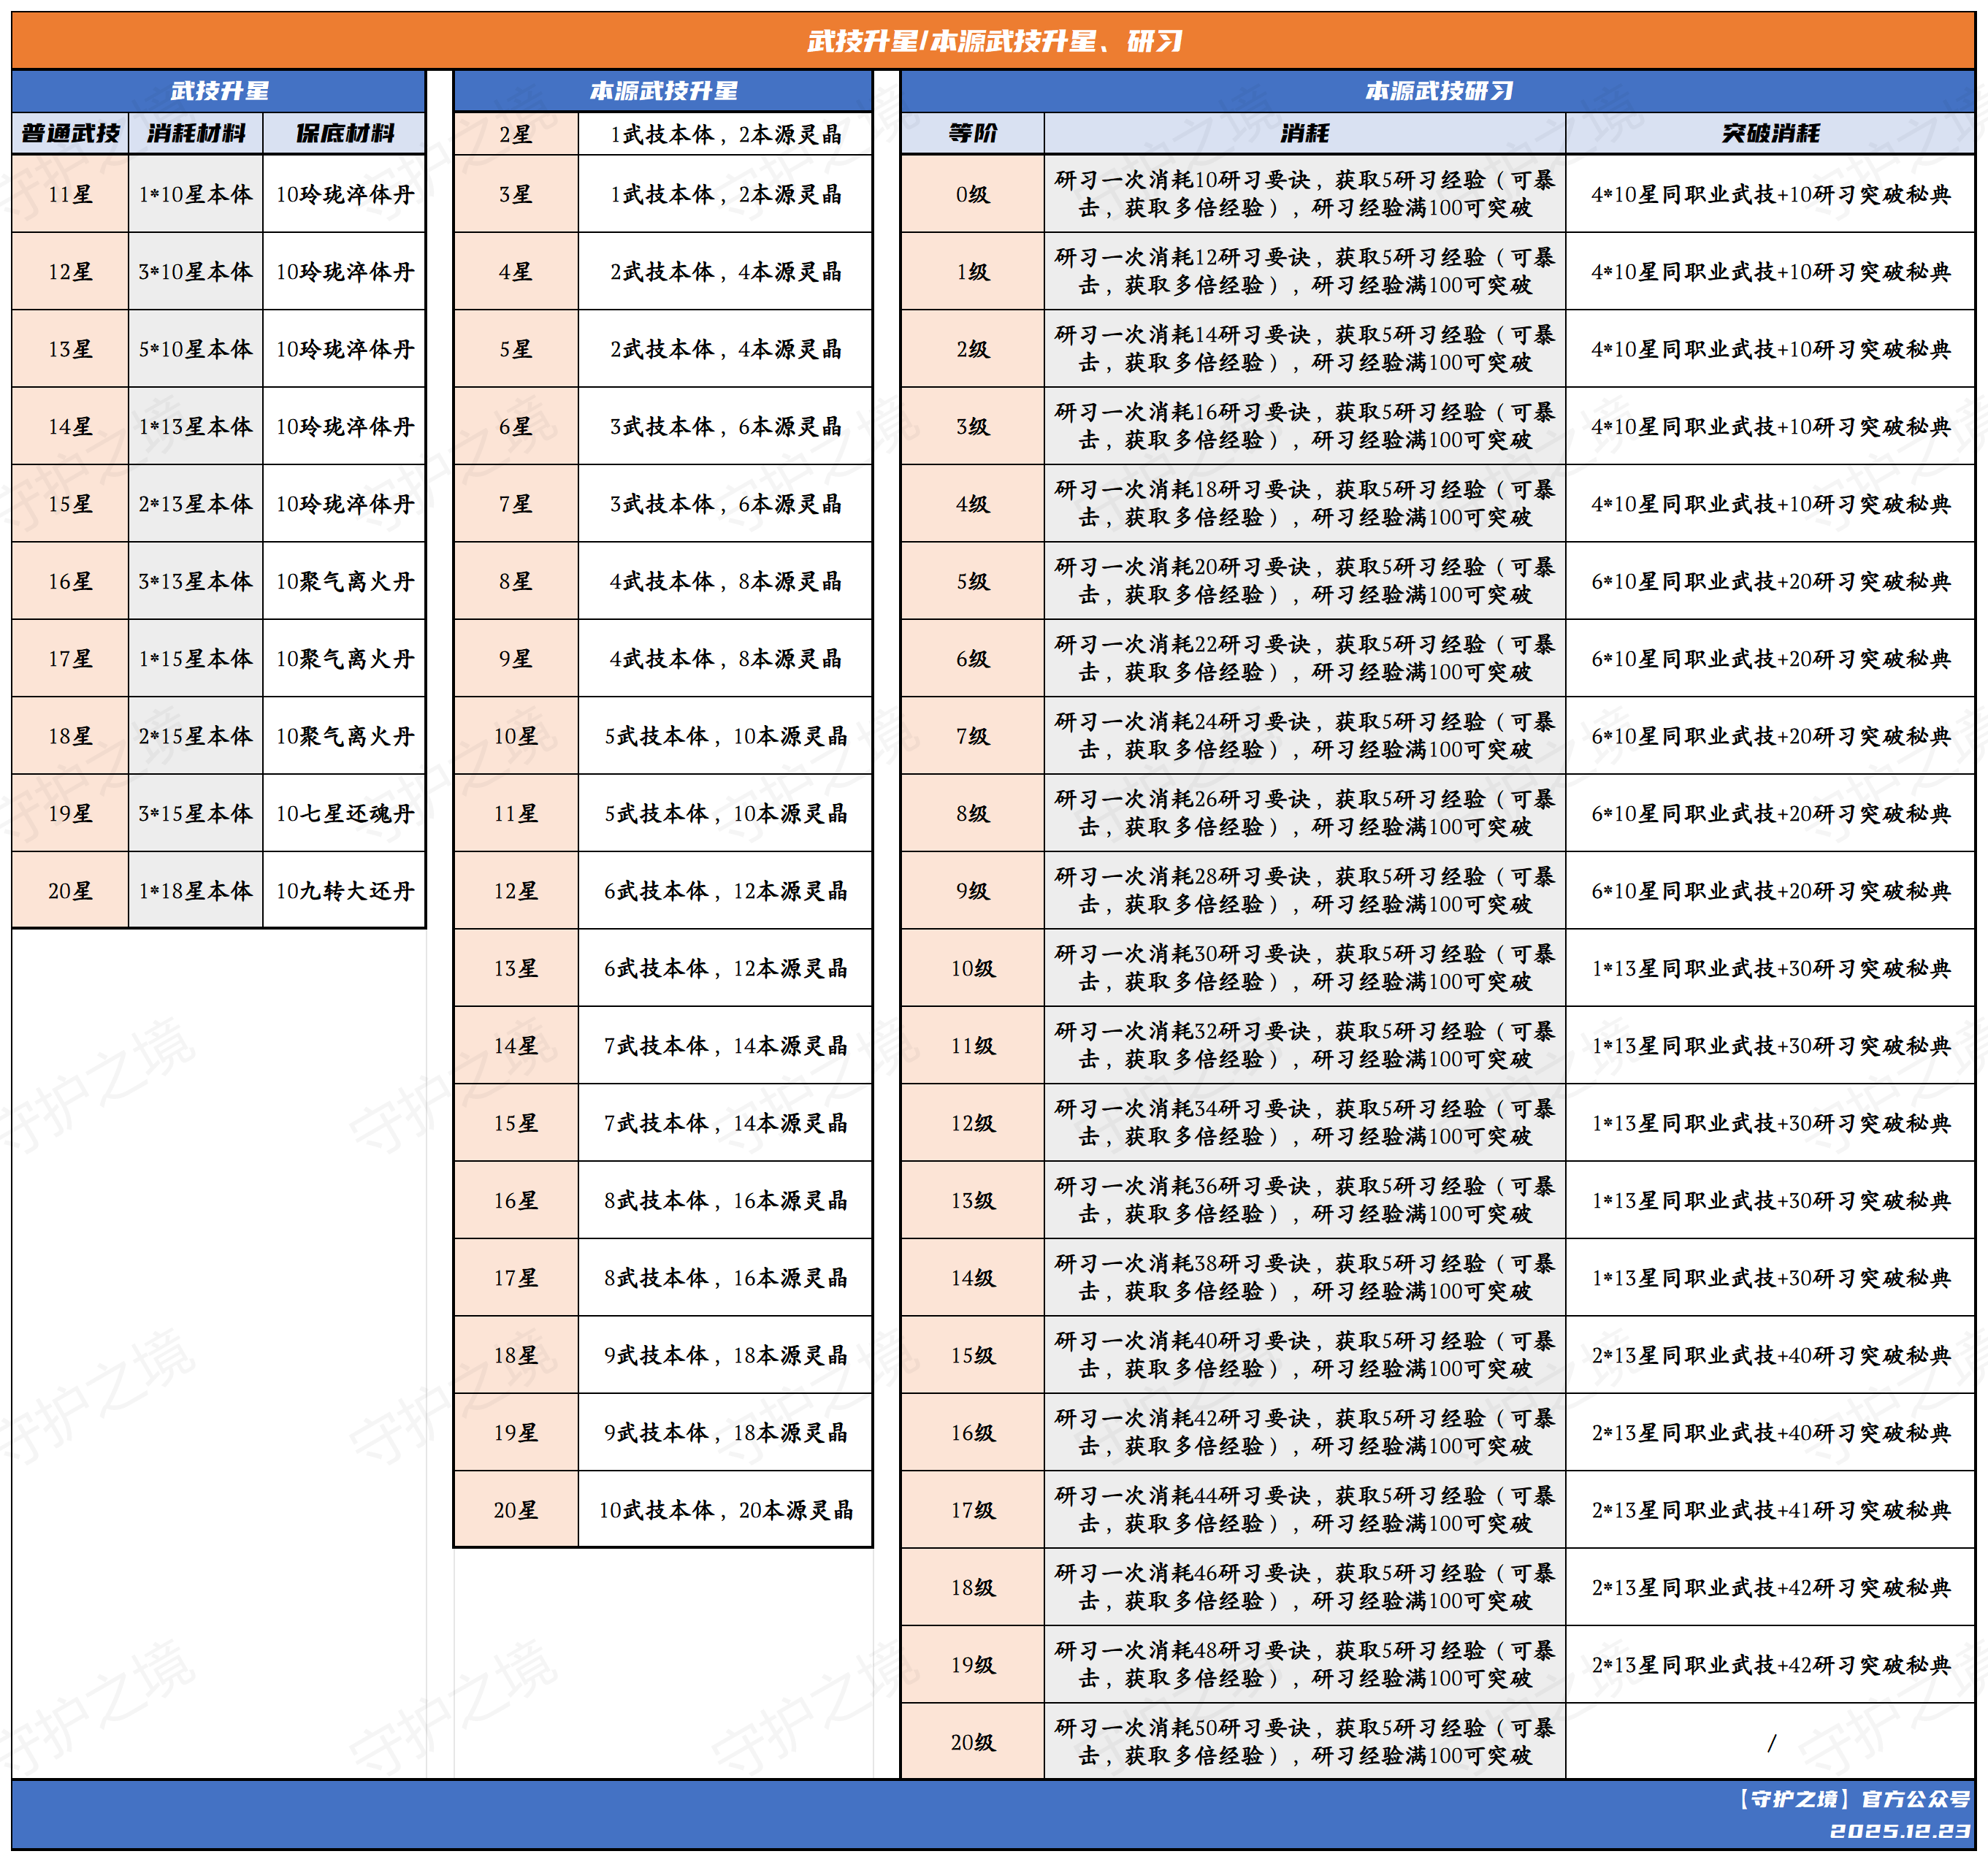The width and height of the screenshot is (1988, 1862).
Task: Click the 0级 row label
Action: (972, 194)
